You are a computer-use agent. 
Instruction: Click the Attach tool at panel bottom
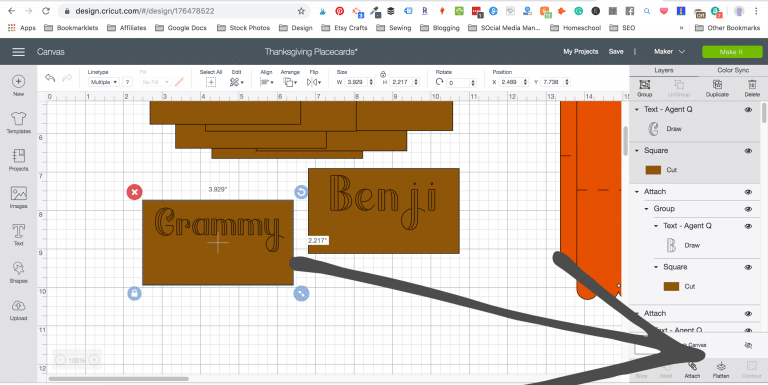click(x=692, y=370)
